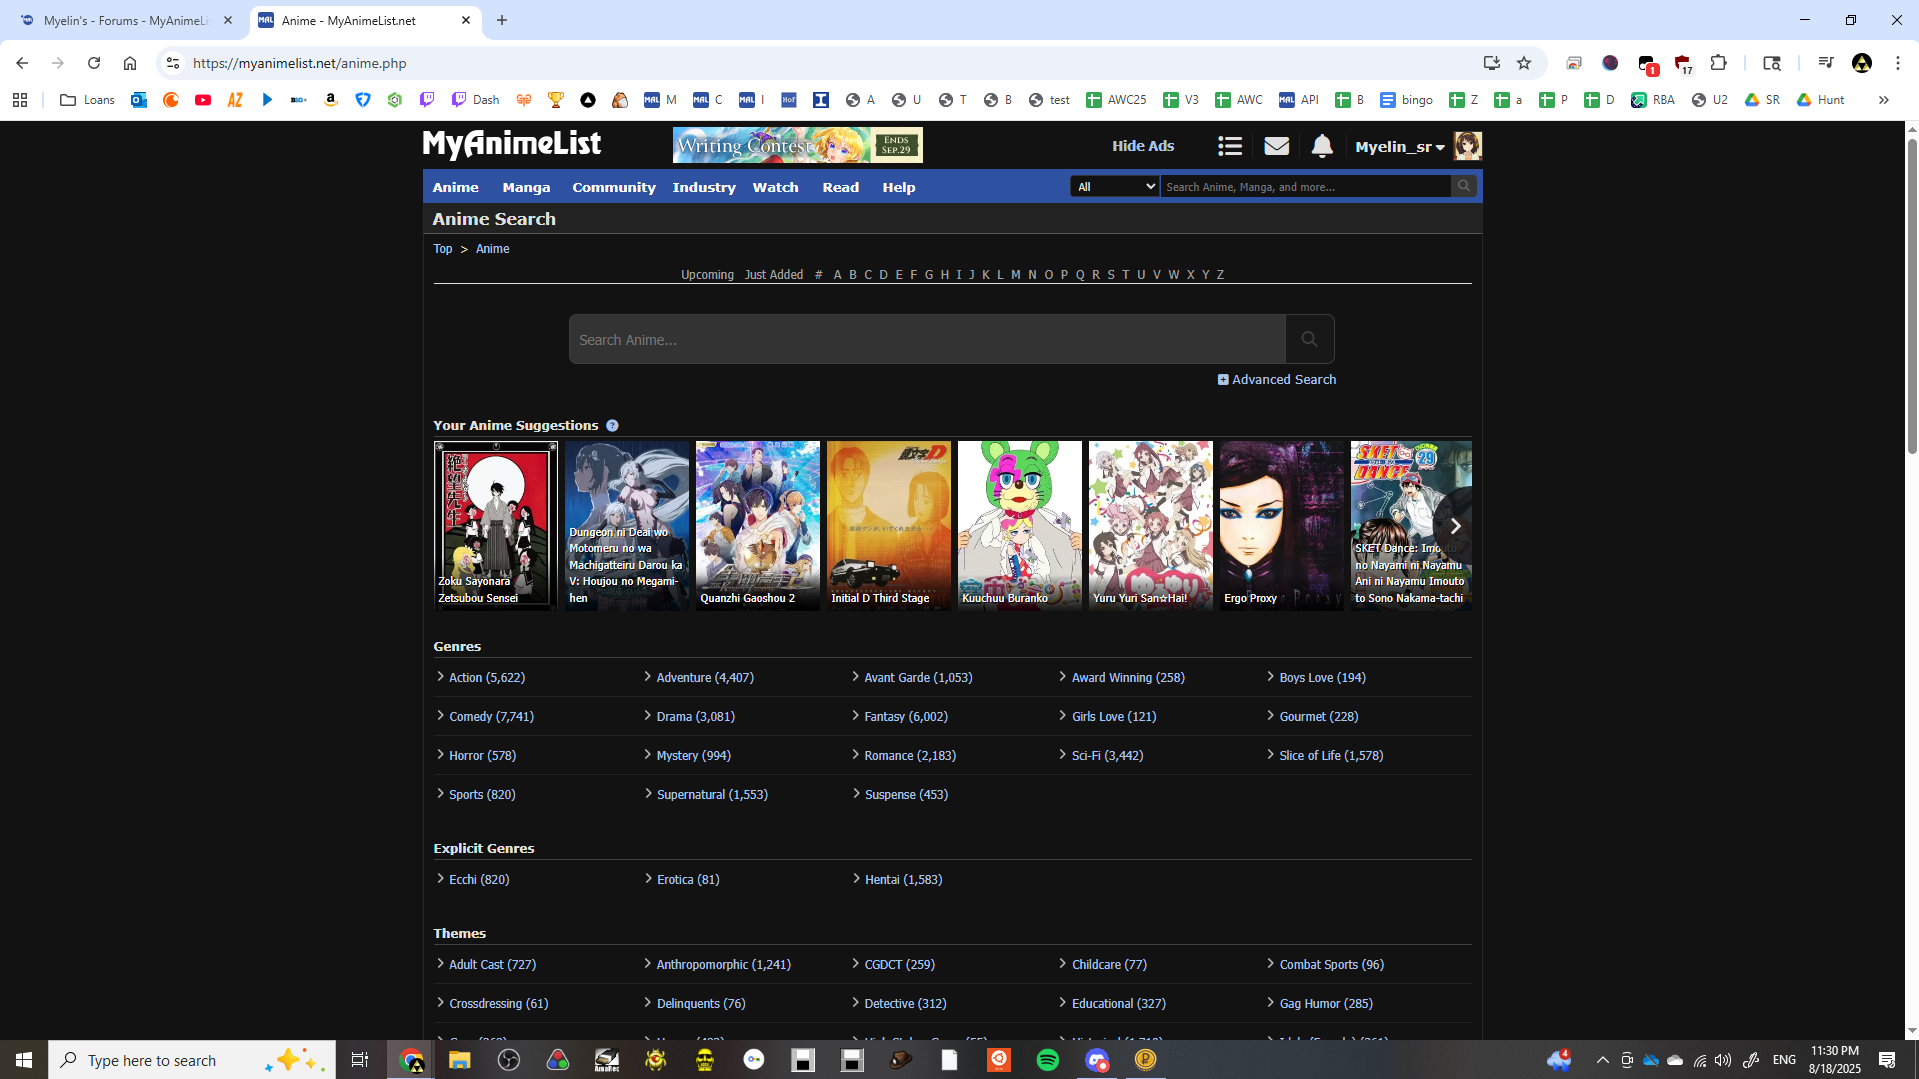Open the Amazon bookmark icon
The height and width of the screenshot is (1079, 1919).
(x=331, y=100)
